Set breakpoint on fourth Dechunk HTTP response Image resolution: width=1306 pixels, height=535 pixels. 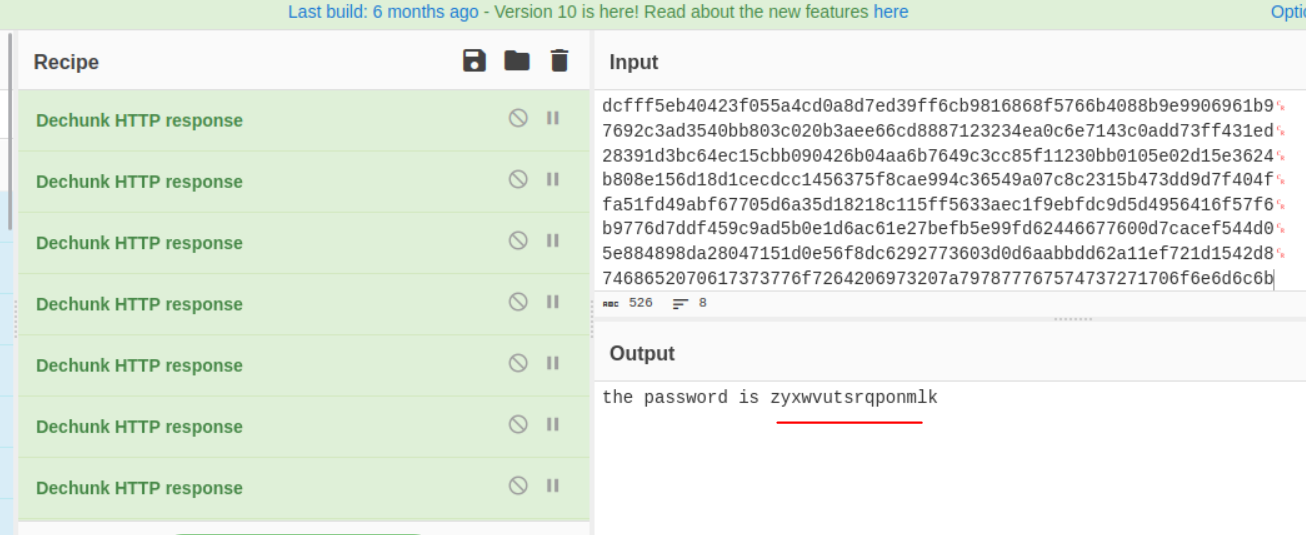point(552,301)
